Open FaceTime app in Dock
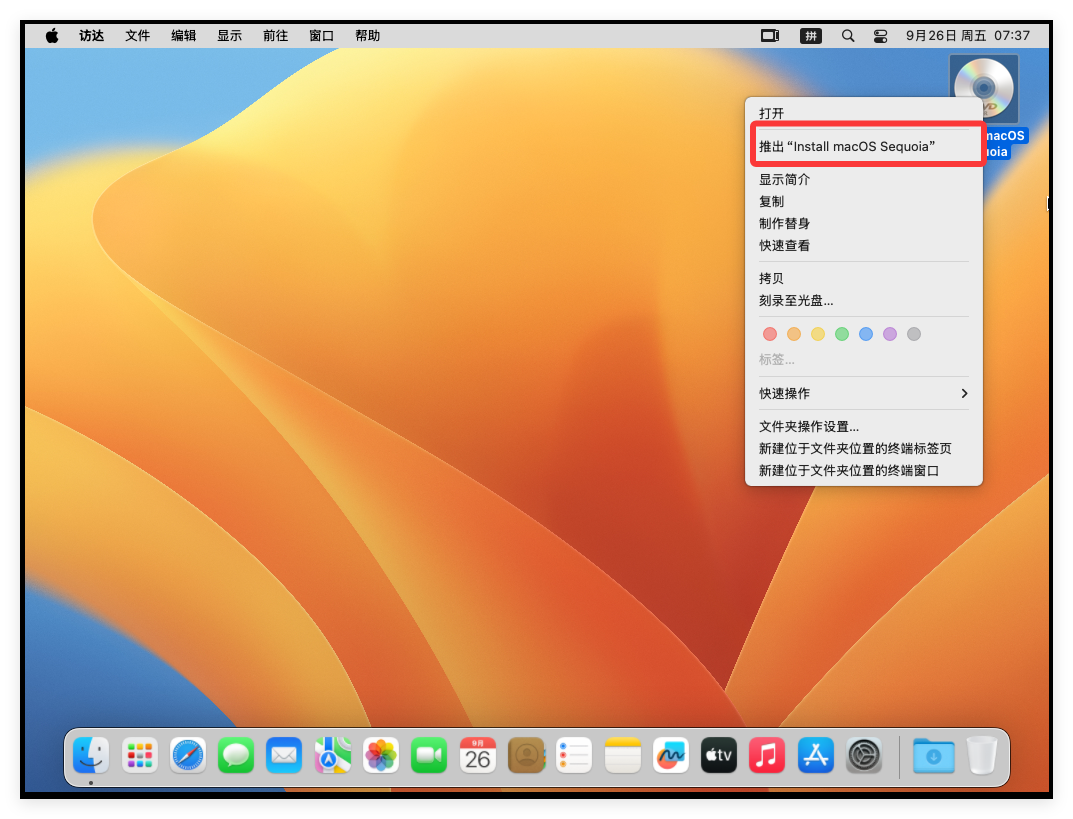Screen dimensions: 1073x819 [x=429, y=755]
